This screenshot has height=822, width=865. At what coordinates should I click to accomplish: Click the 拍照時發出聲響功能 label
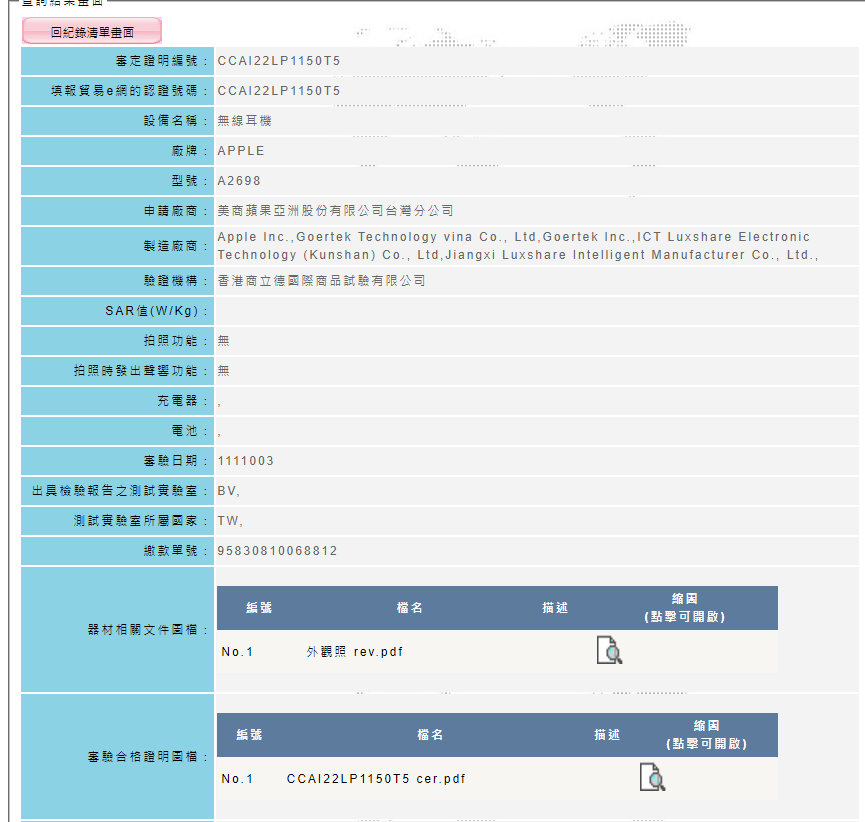point(141,371)
